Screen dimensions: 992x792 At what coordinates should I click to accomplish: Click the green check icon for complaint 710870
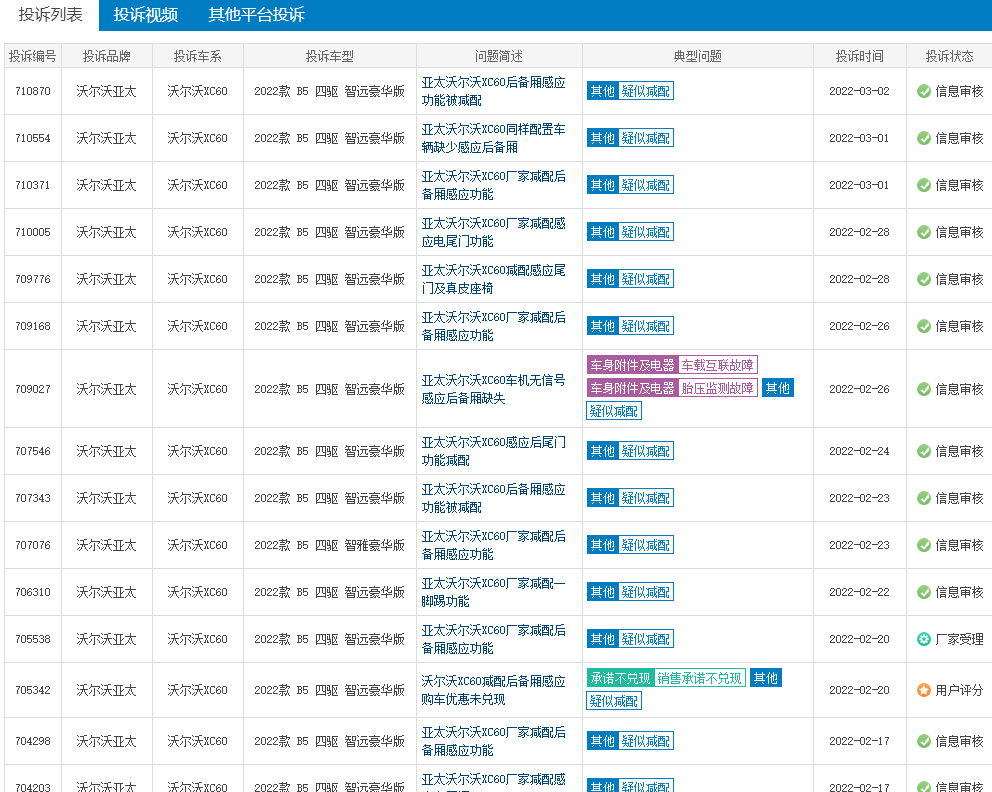[924, 91]
